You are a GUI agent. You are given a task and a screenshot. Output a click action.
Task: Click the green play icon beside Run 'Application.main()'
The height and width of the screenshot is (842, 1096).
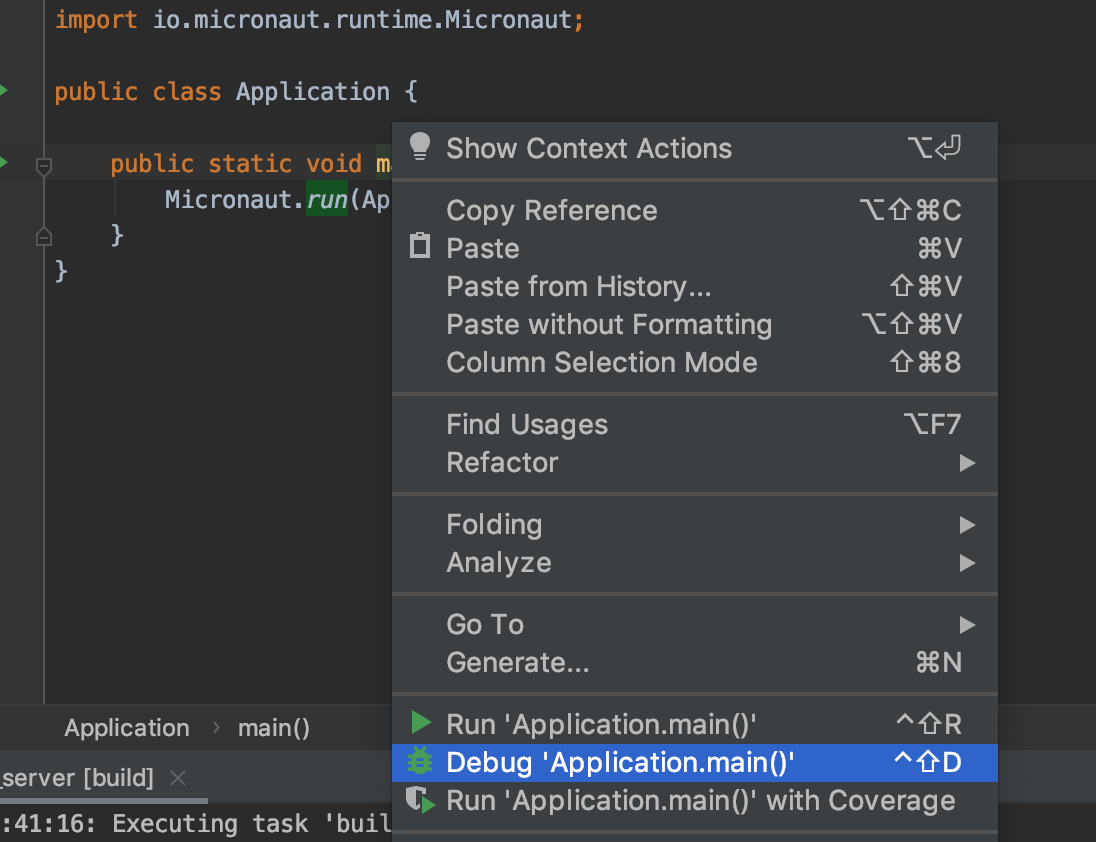click(421, 723)
